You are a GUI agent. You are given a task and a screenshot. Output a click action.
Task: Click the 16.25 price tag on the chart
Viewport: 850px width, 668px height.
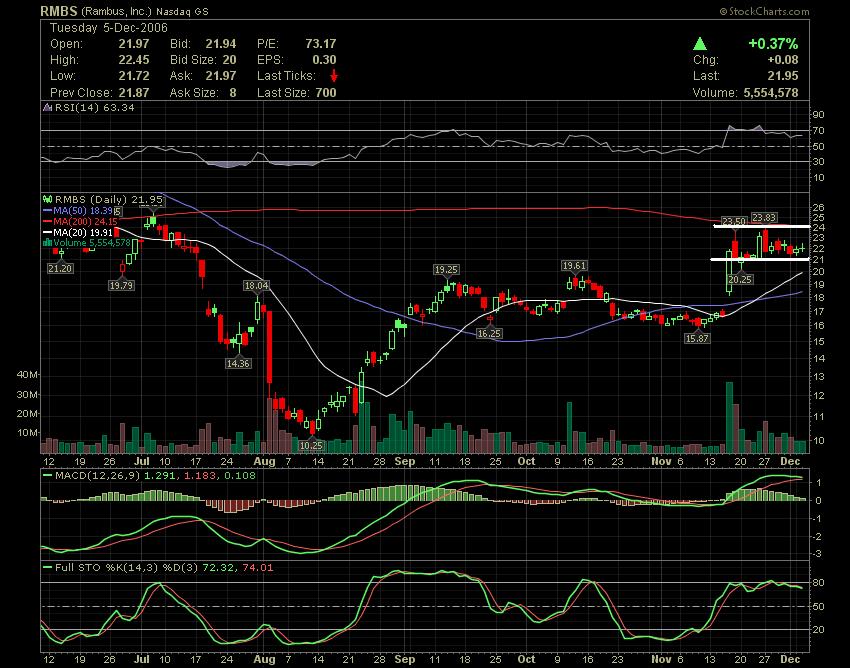pos(489,333)
